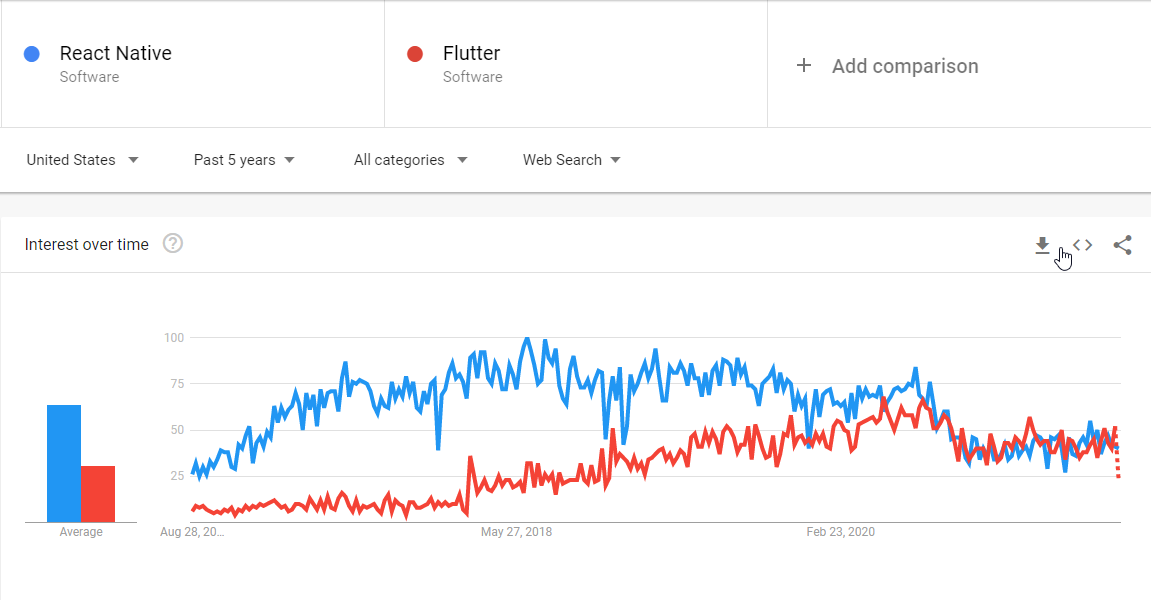Expand the Past 5 years time range
The image size is (1151, 600).
click(x=244, y=160)
